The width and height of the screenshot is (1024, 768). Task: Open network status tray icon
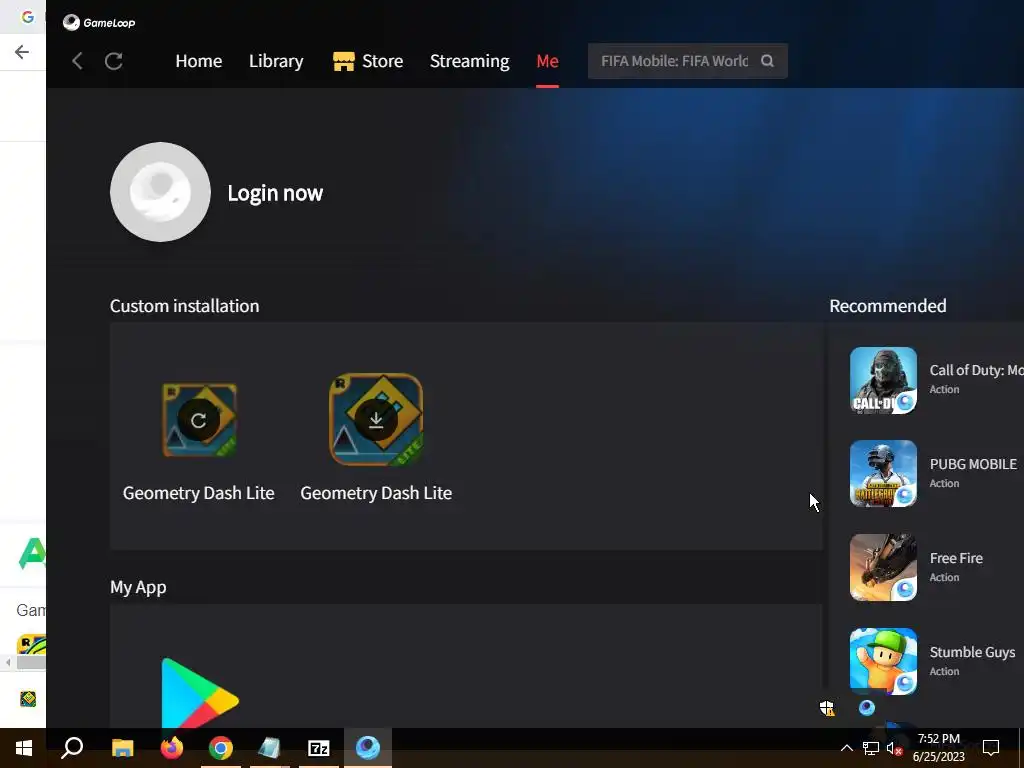tap(871, 748)
